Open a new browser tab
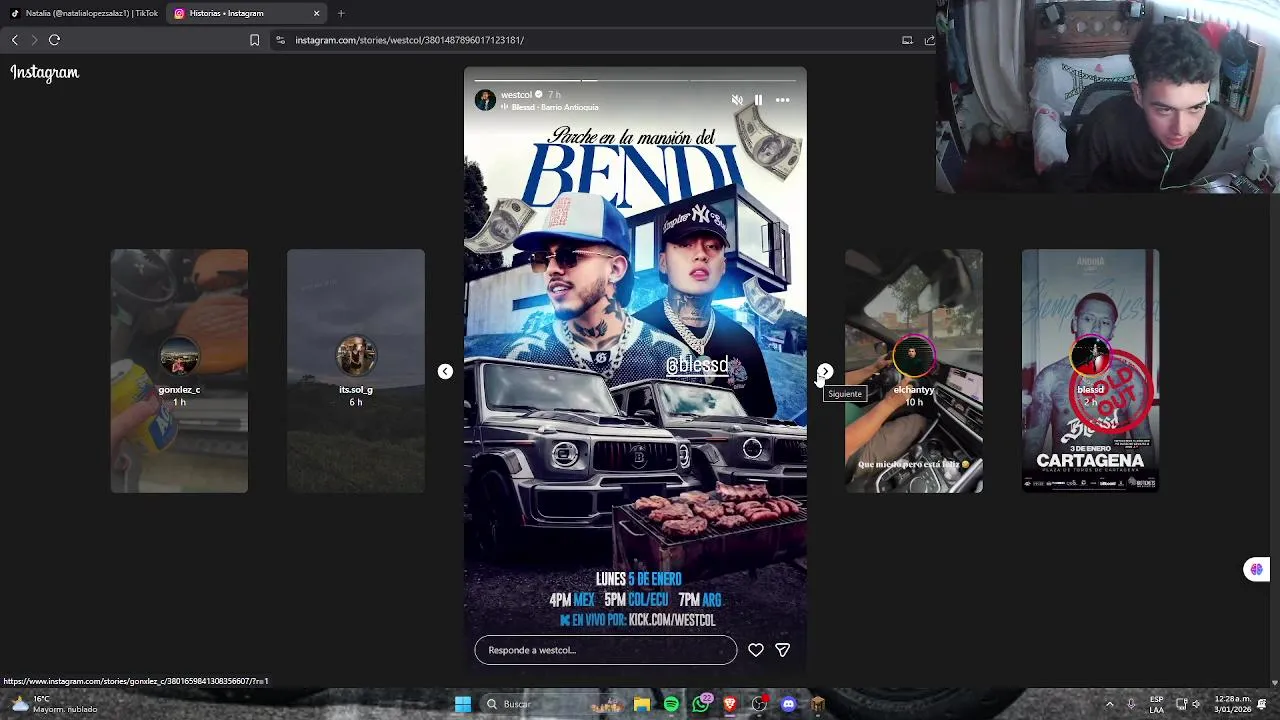1280x720 pixels. click(x=341, y=13)
